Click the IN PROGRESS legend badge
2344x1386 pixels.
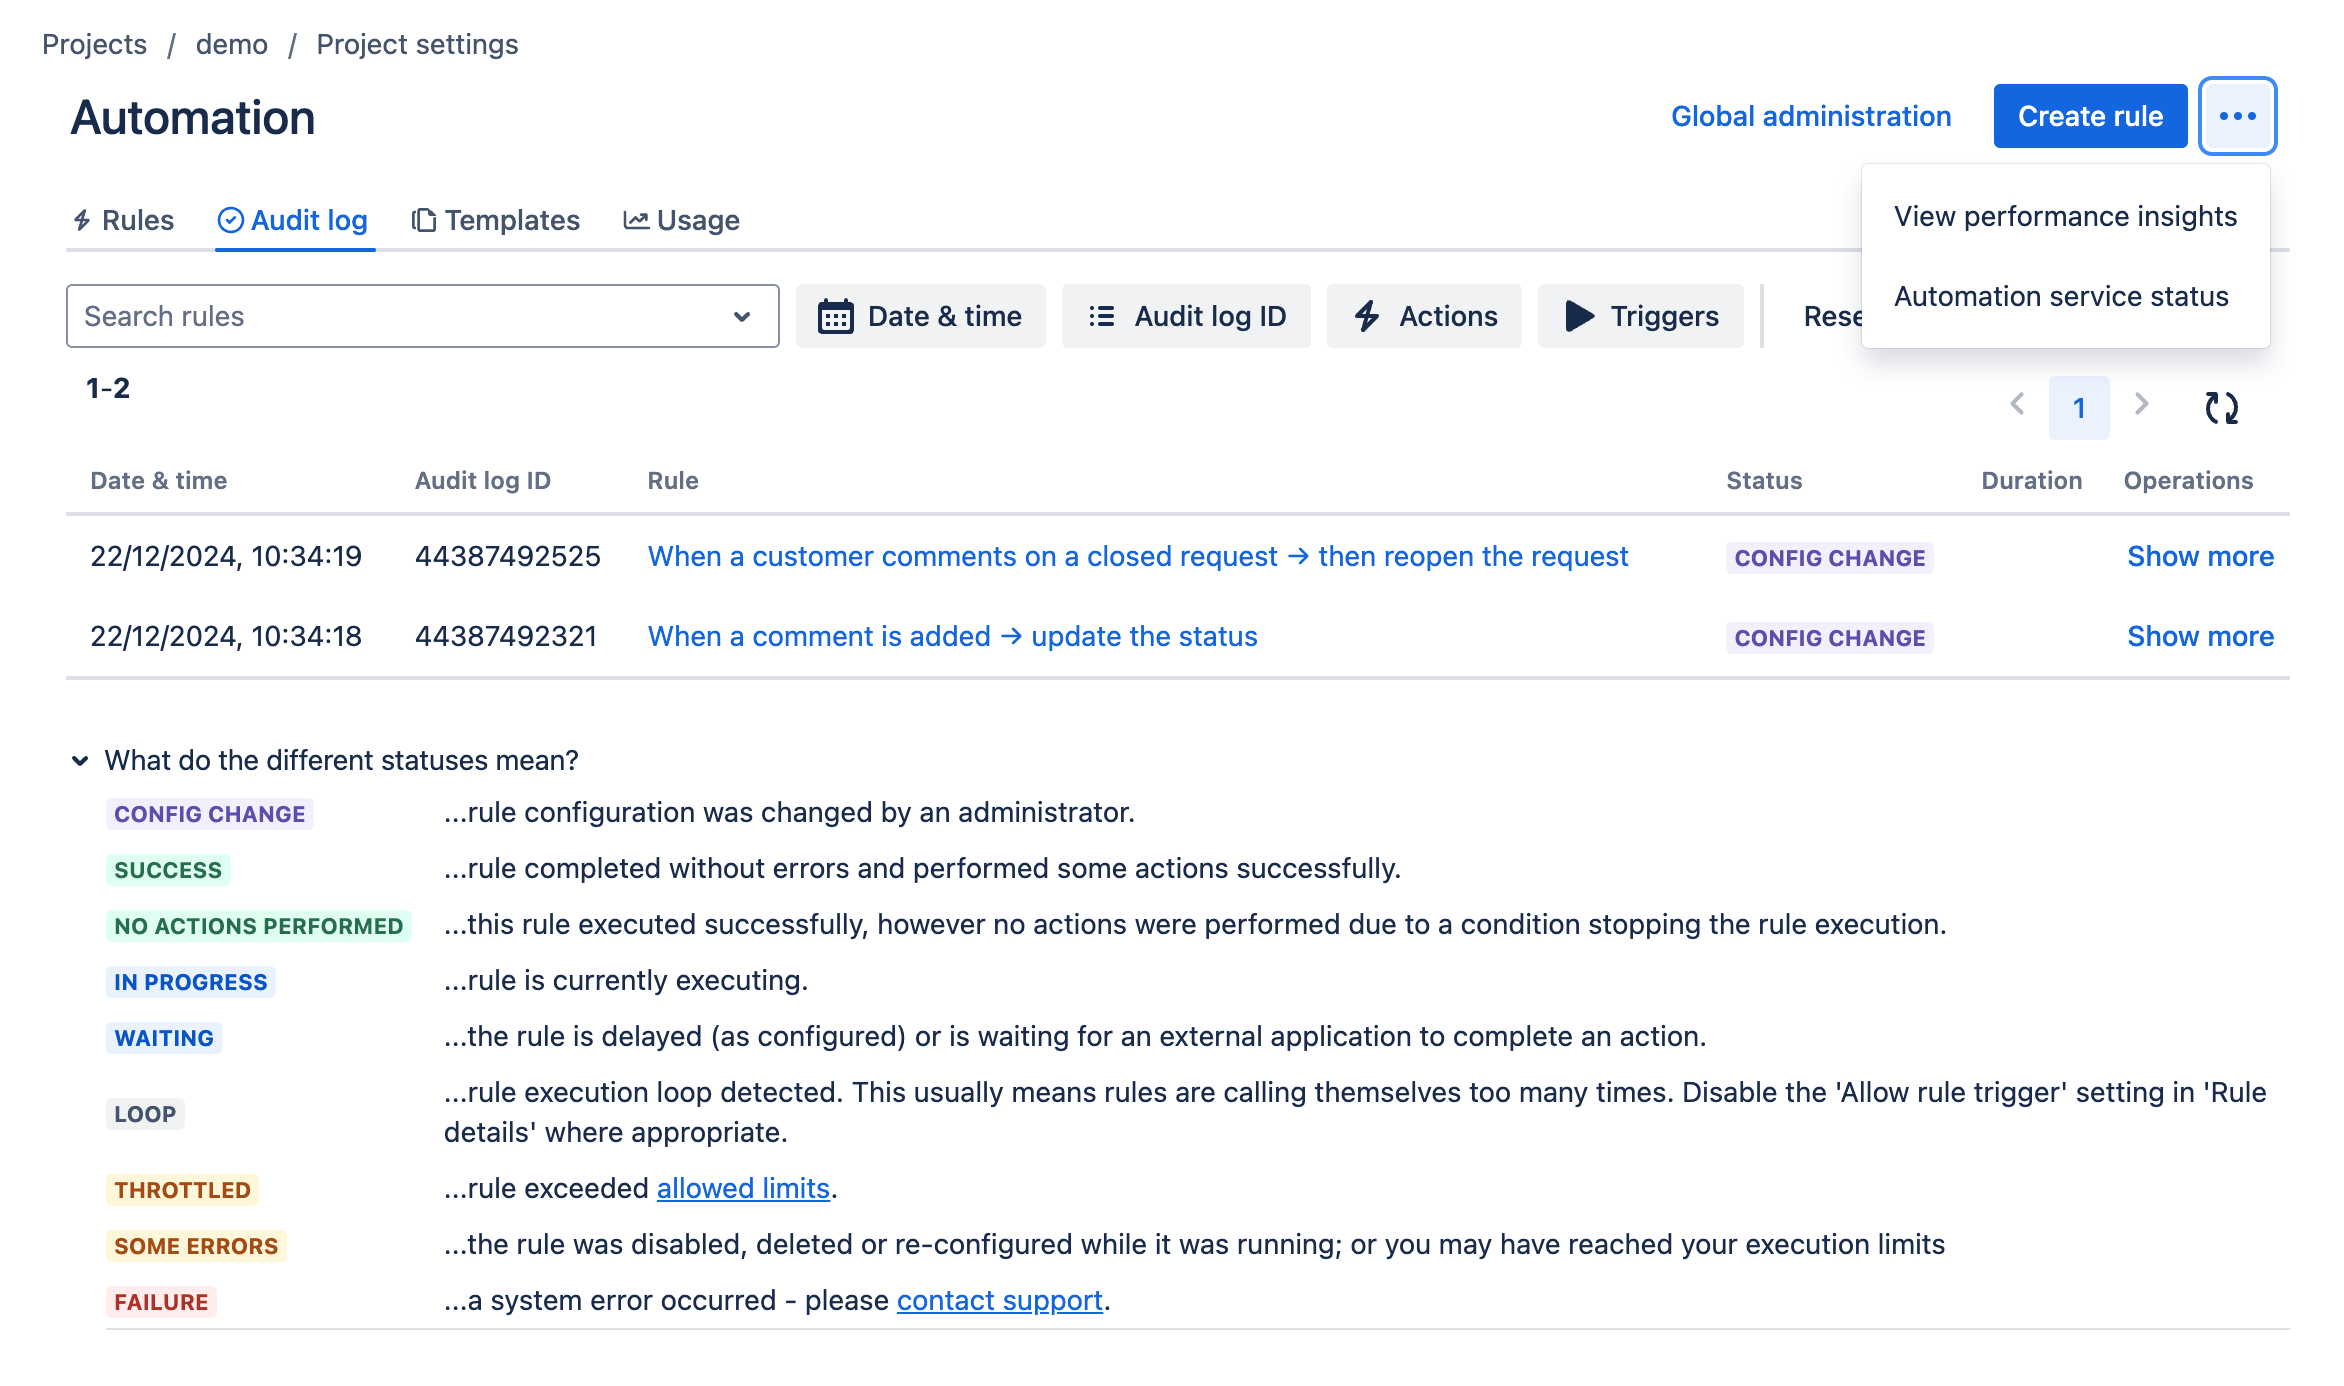pos(190,982)
